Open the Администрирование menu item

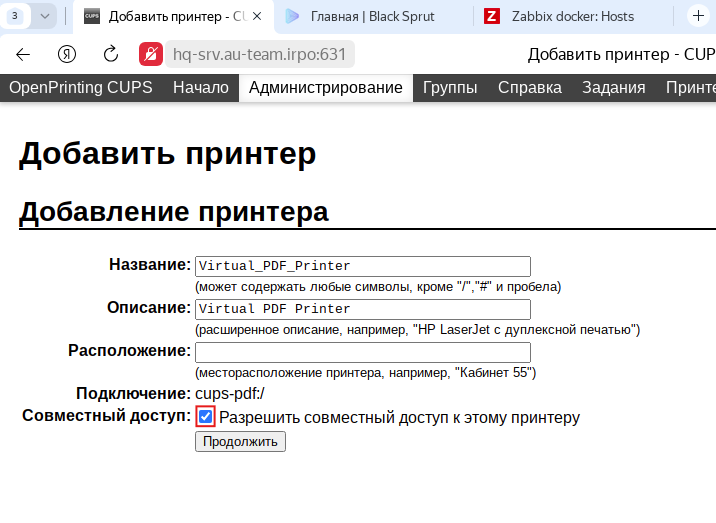tap(325, 88)
